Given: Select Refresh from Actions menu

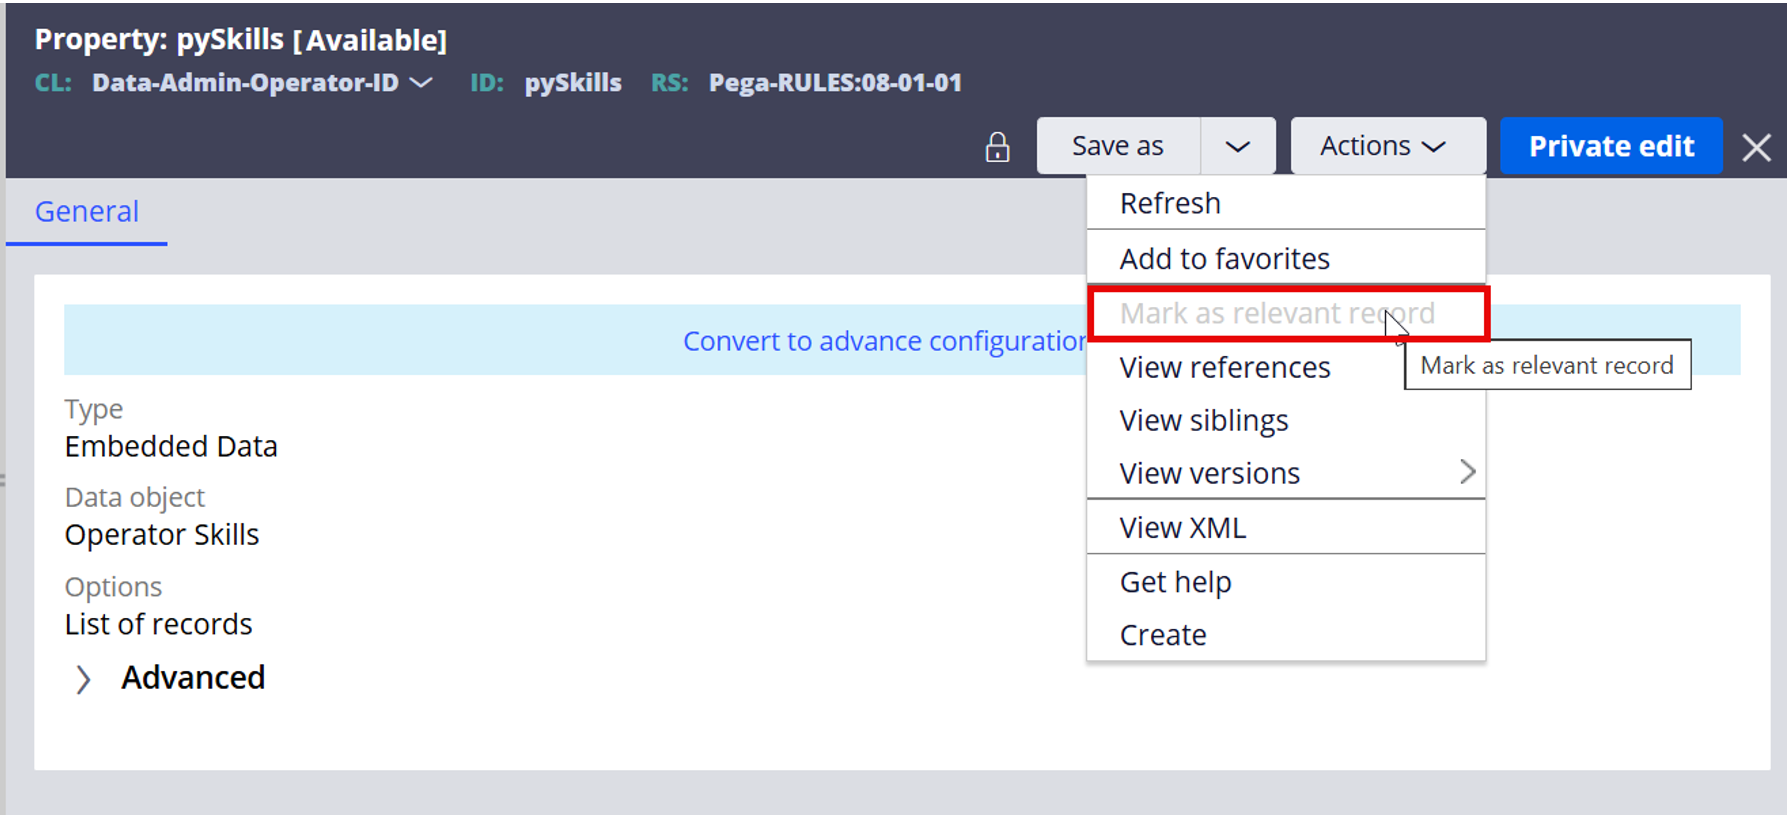Looking at the screenshot, I should point(1170,204).
